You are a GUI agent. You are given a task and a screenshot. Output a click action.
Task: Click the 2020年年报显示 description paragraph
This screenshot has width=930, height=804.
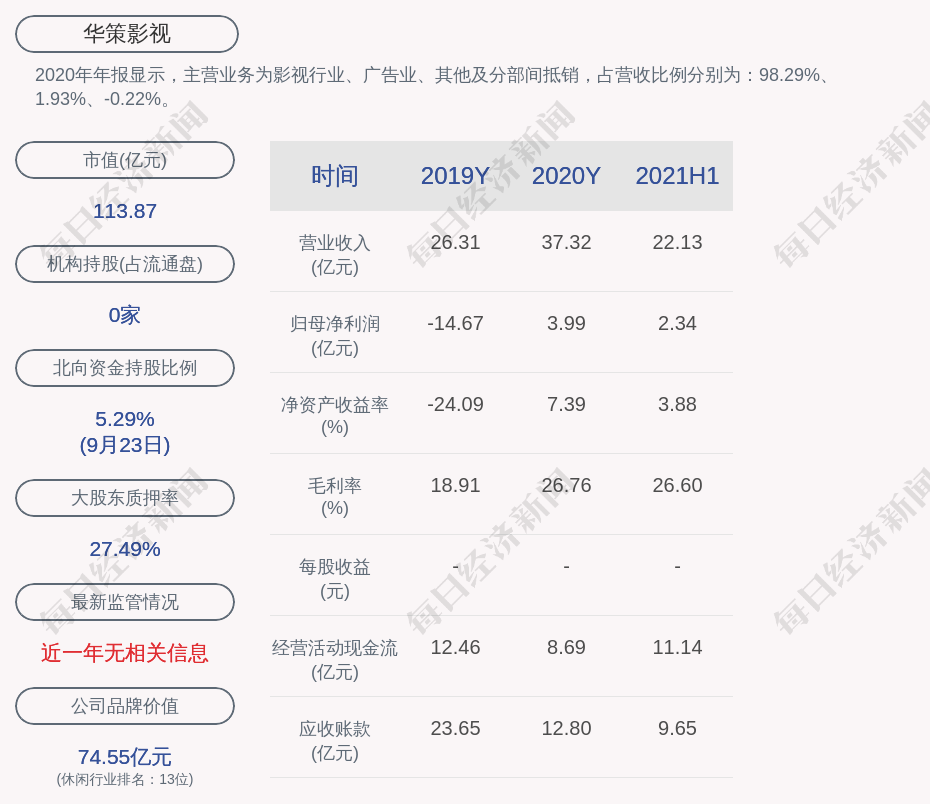(x=434, y=87)
